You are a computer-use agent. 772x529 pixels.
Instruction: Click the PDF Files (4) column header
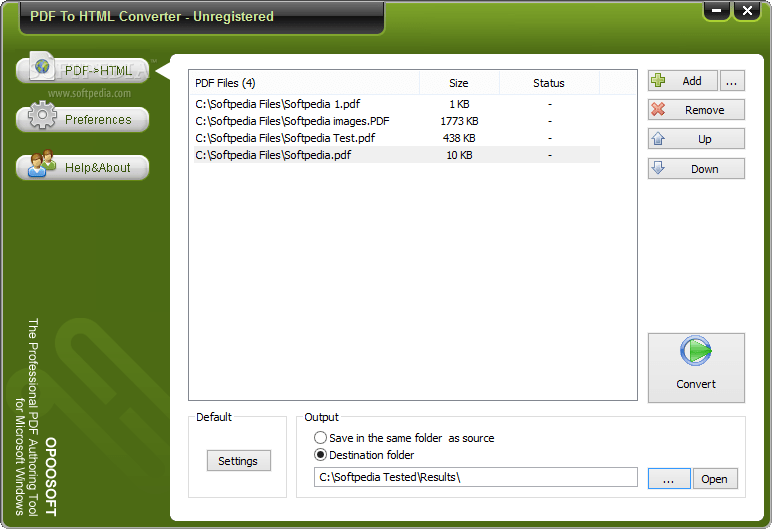pos(304,83)
